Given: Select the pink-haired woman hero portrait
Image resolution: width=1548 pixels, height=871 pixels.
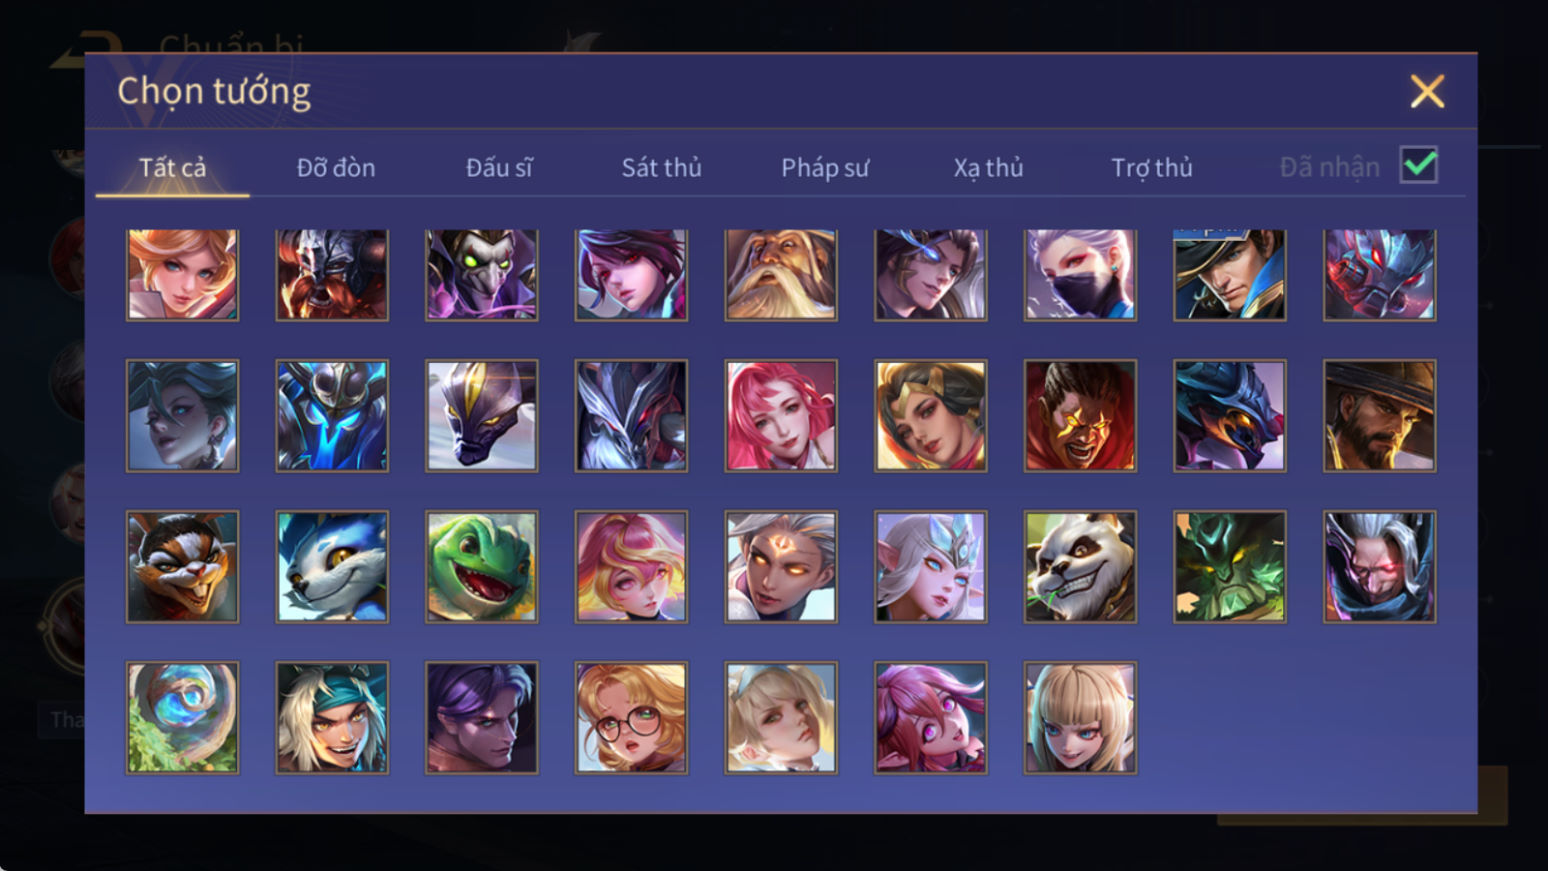Looking at the screenshot, I should [781, 416].
